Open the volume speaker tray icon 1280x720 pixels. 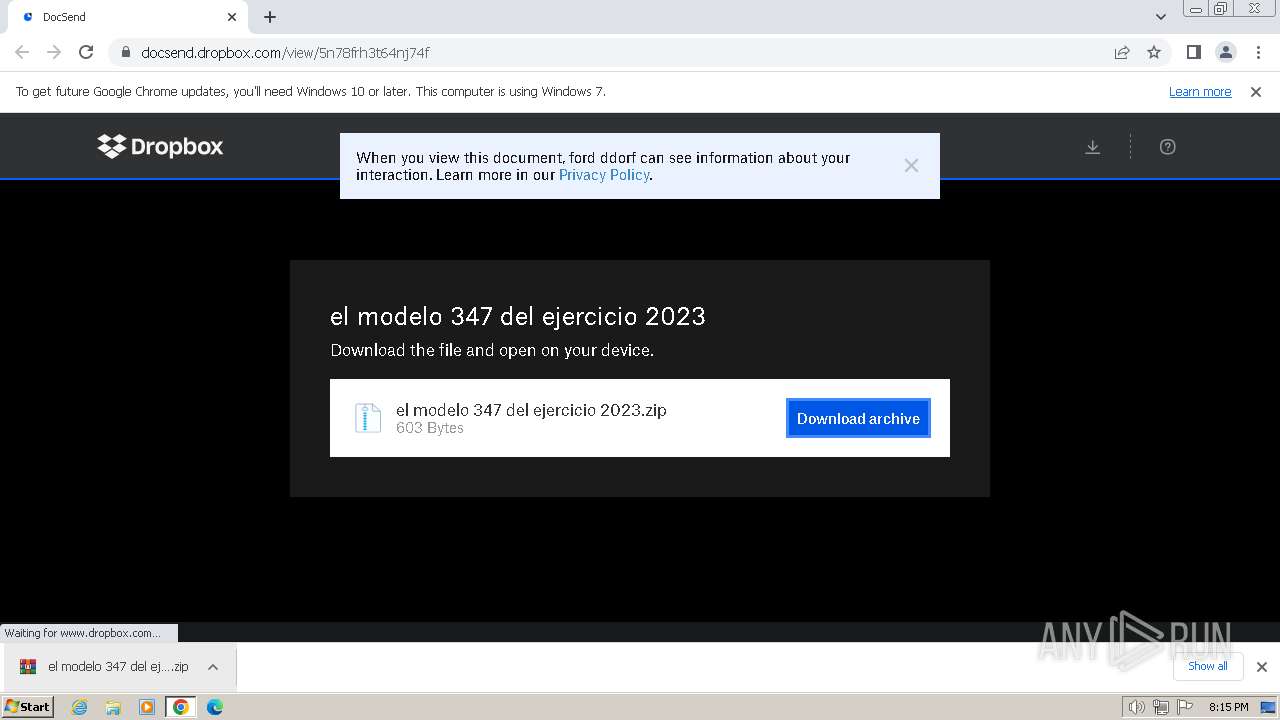point(1136,707)
